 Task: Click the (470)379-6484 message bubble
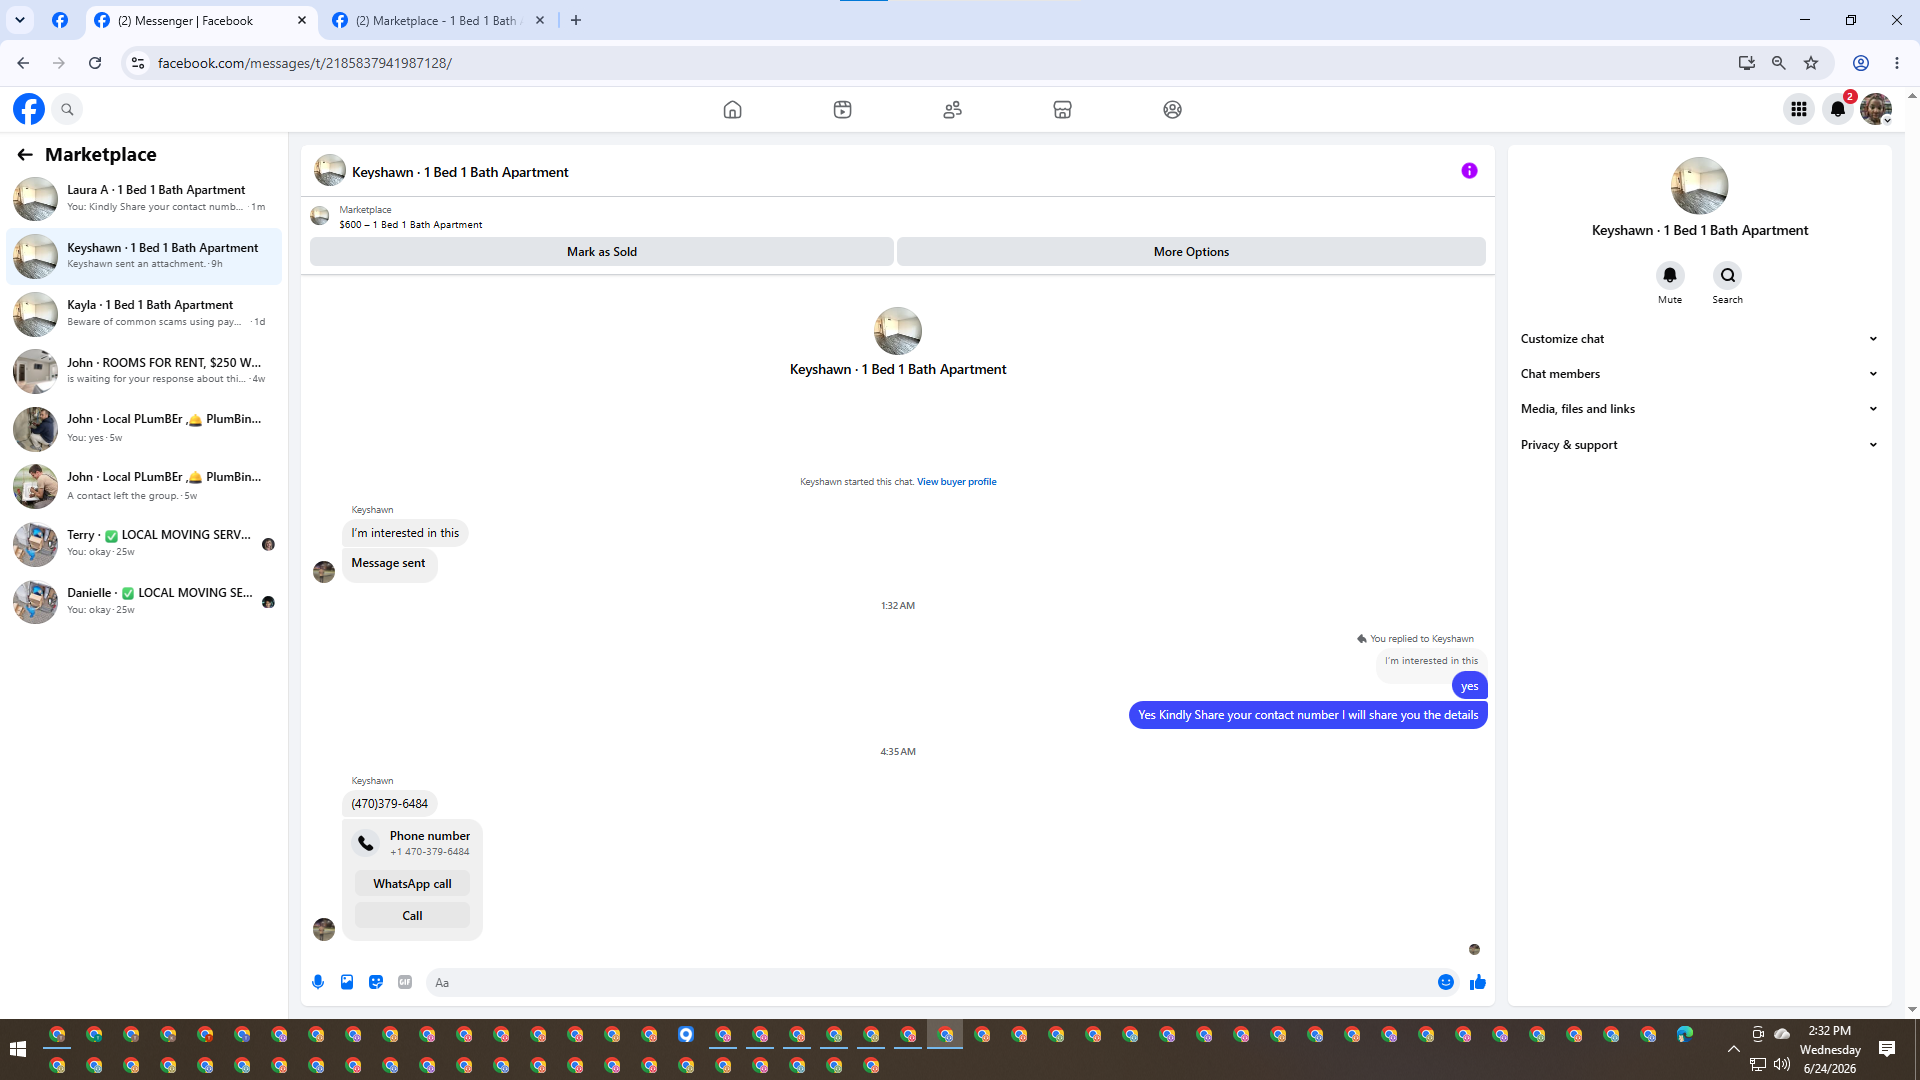[x=390, y=804]
